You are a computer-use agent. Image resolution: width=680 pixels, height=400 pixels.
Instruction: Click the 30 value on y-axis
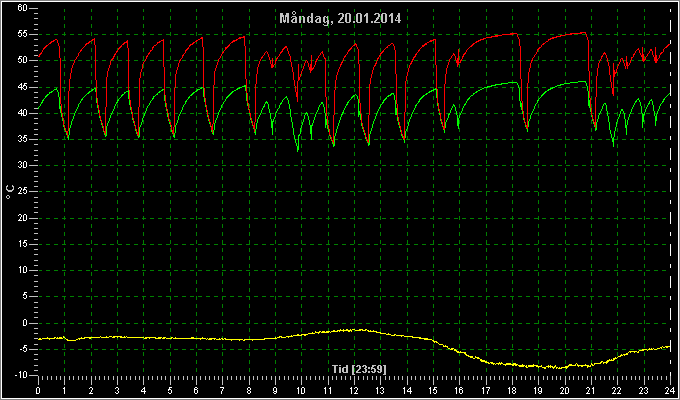(x=23, y=165)
